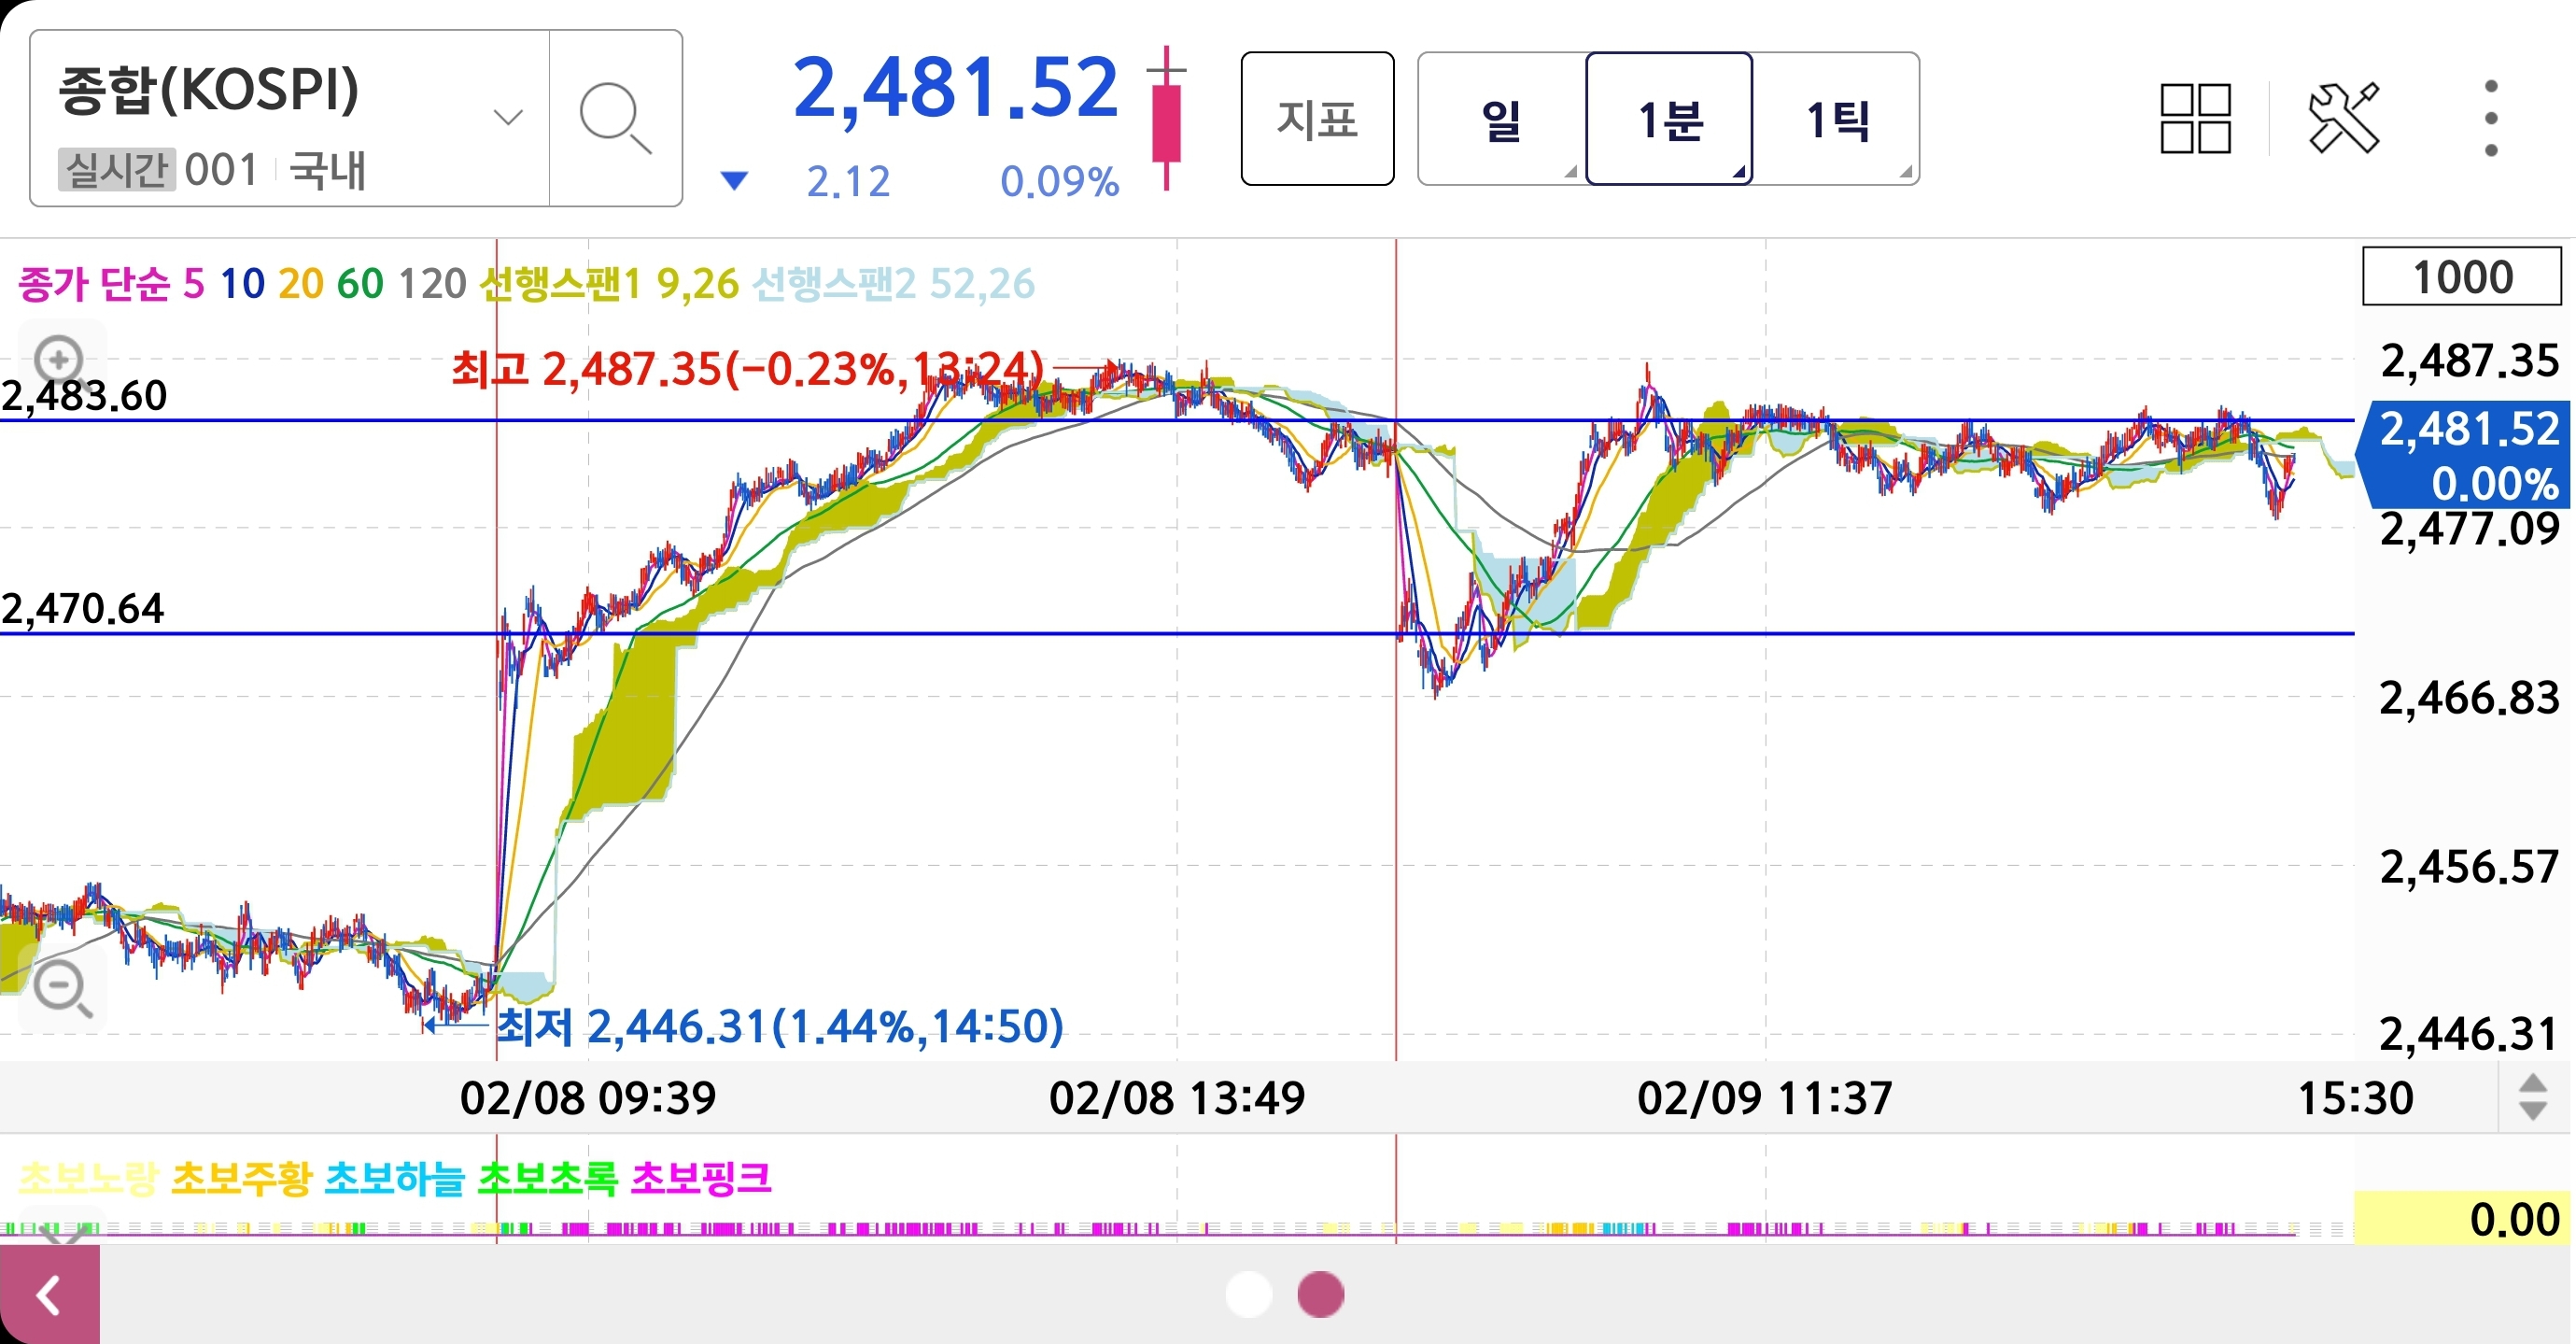Screen dimensions: 2576x1344
Task: Click the current price 2,481.52 tag
Action: [x=2465, y=455]
